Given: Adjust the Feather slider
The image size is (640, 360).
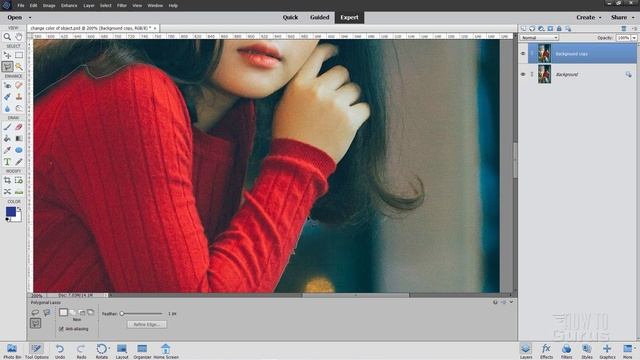Looking at the screenshot, I should click(122, 313).
